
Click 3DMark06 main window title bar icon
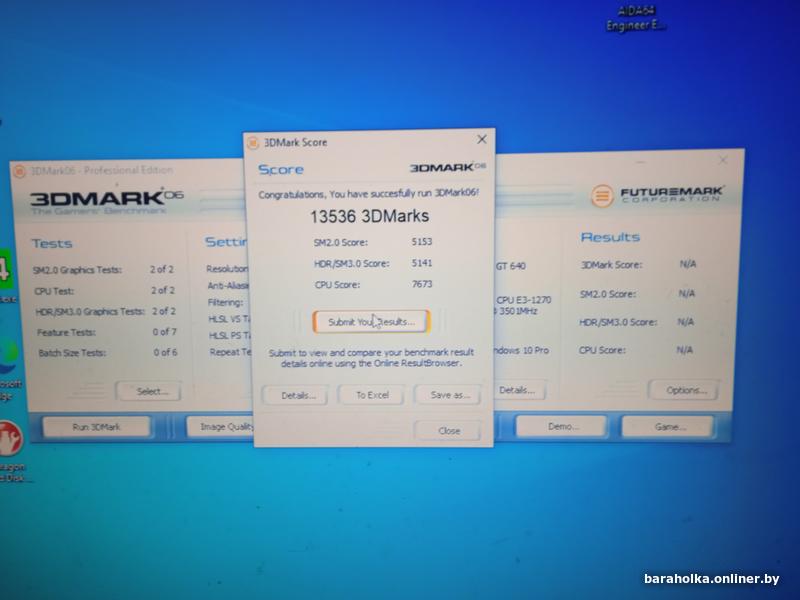click(19, 171)
